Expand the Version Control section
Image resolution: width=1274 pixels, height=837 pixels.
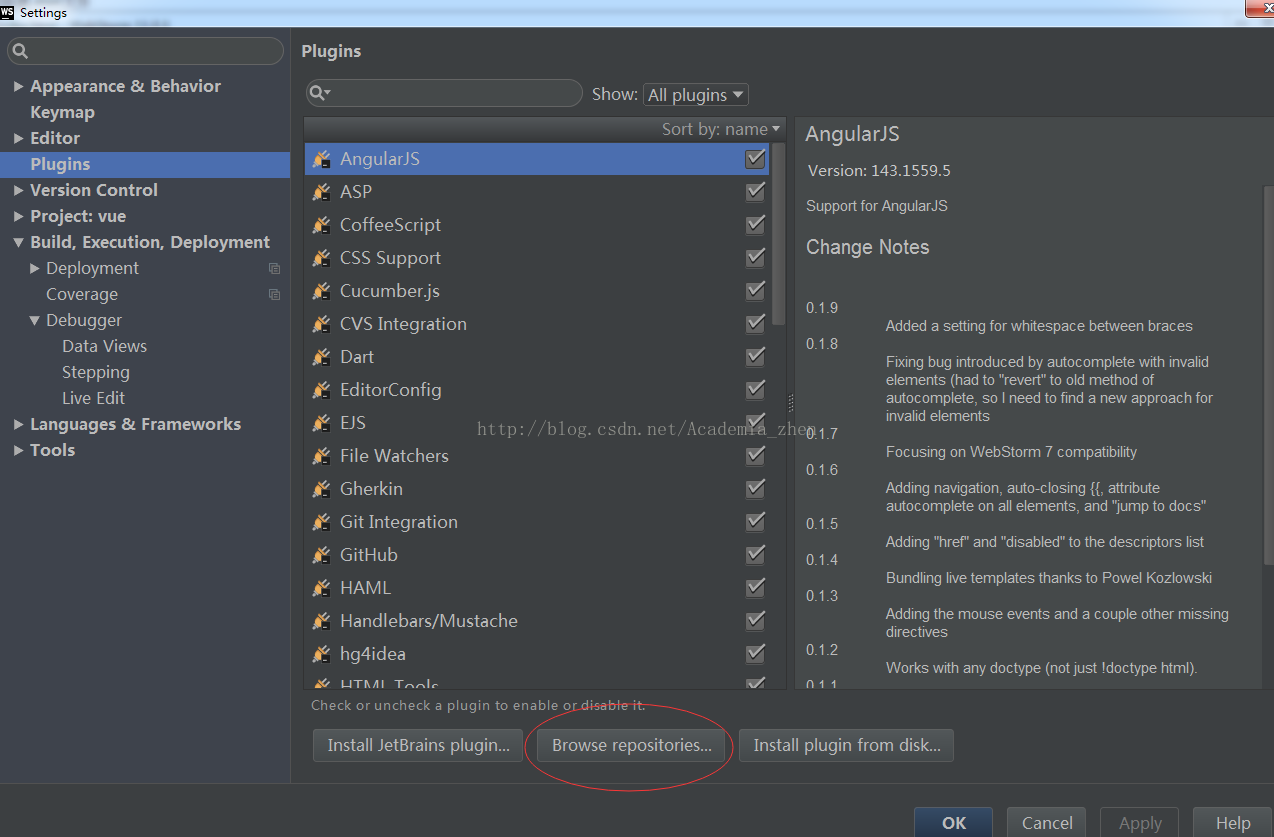tap(18, 190)
